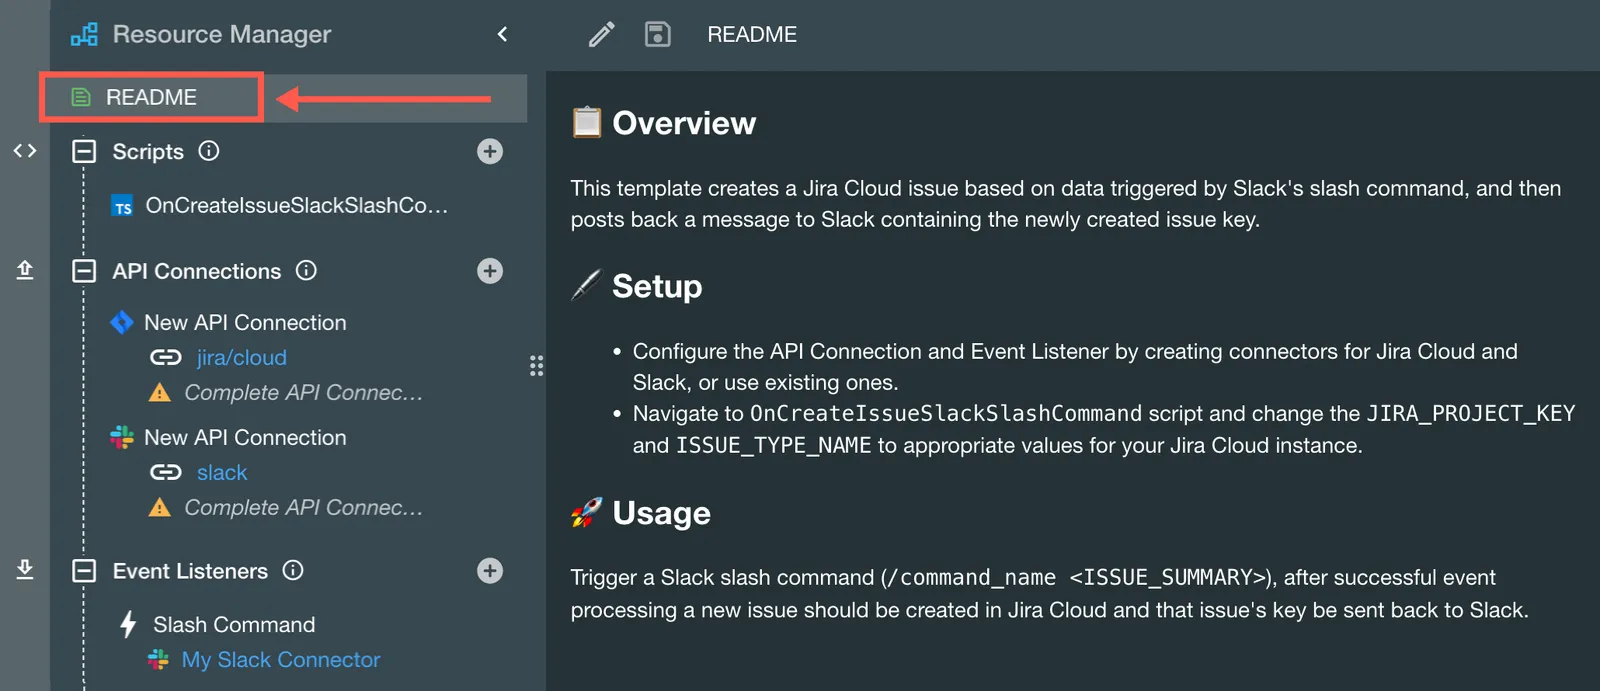1600x691 pixels.
Task: Click the Resource Manager logo icon
Action: [x=85, y=34]
